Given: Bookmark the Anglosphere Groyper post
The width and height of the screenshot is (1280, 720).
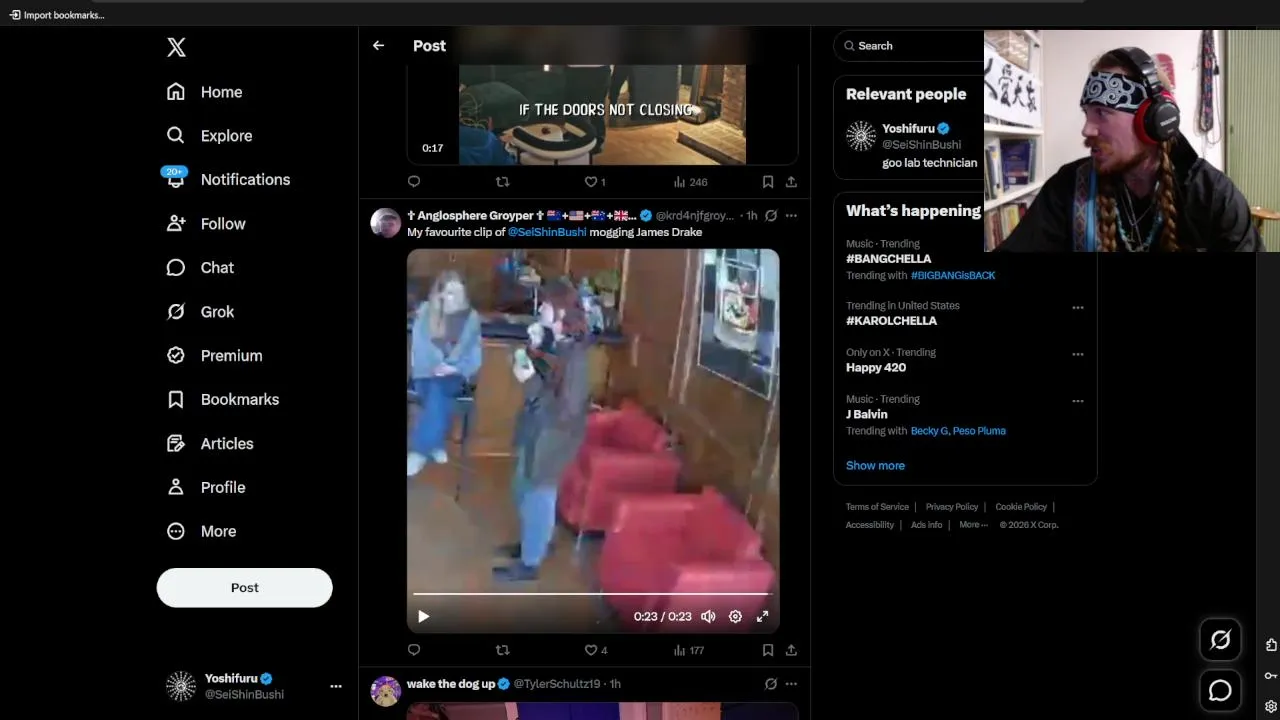Looking at the screenshot, I should (x=768, y=650).
